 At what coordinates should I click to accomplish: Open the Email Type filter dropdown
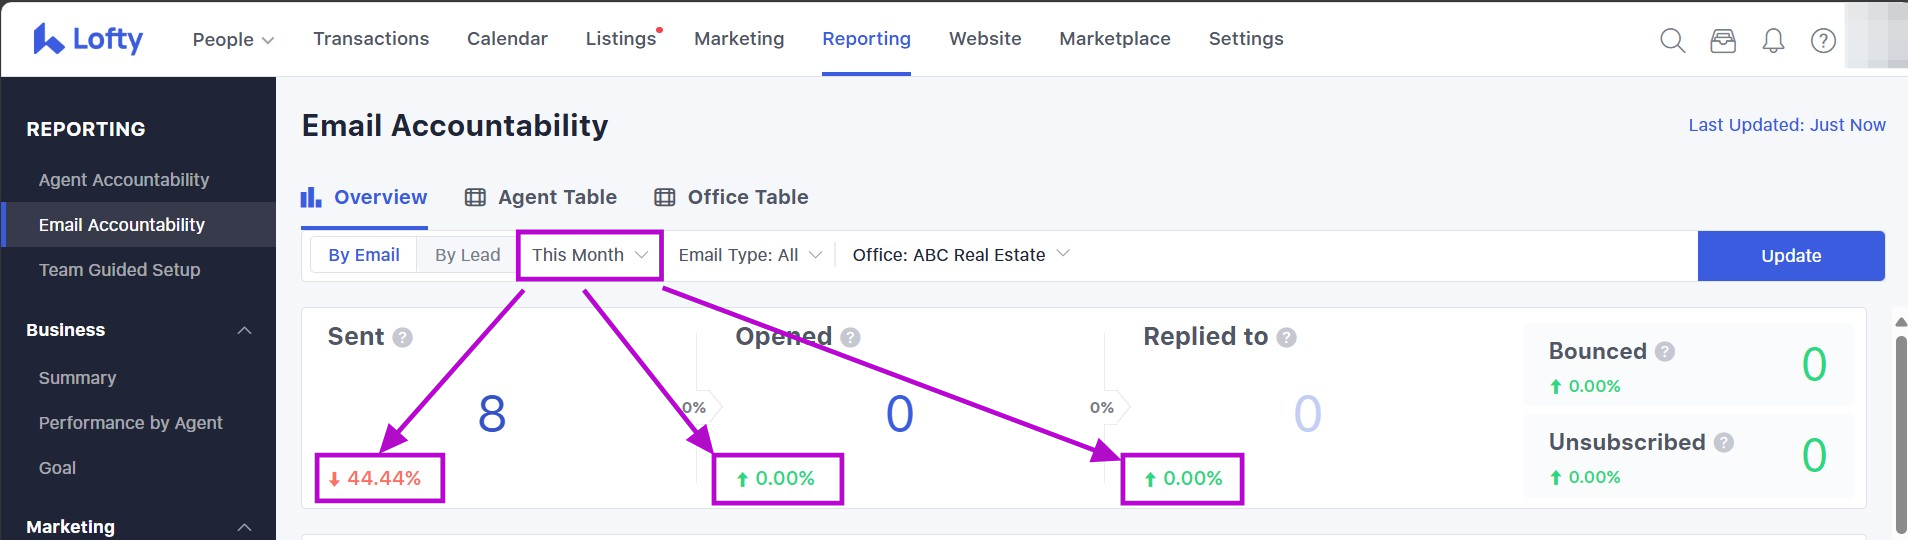pos(750,255)
